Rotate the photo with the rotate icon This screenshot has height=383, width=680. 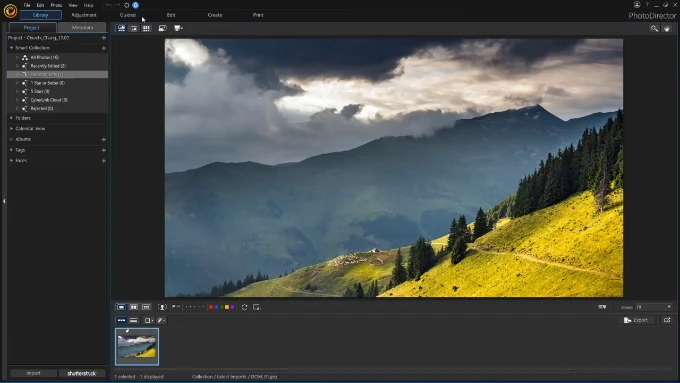click(x=244, y=307)
